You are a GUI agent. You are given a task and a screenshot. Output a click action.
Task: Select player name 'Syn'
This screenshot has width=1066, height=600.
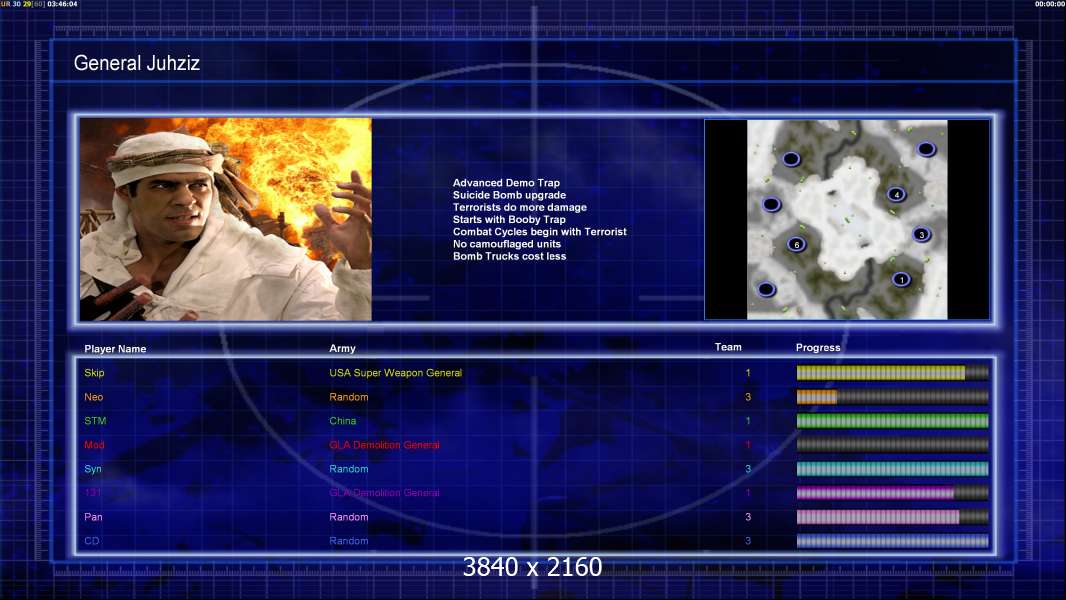tap(93, 469)
